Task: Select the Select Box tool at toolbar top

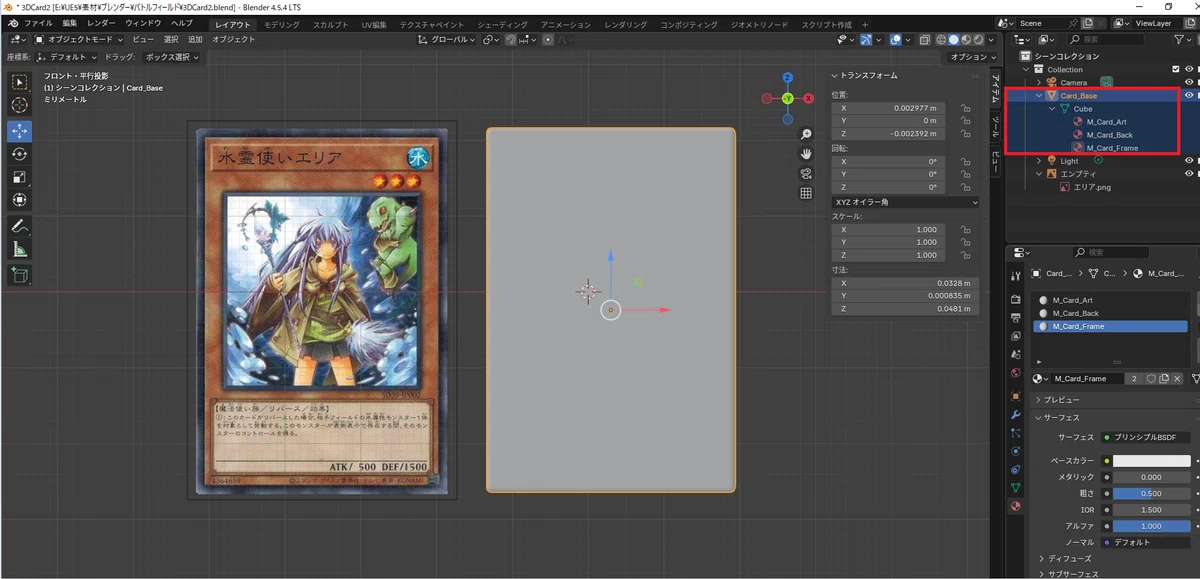Action: (x=20, y=82)
